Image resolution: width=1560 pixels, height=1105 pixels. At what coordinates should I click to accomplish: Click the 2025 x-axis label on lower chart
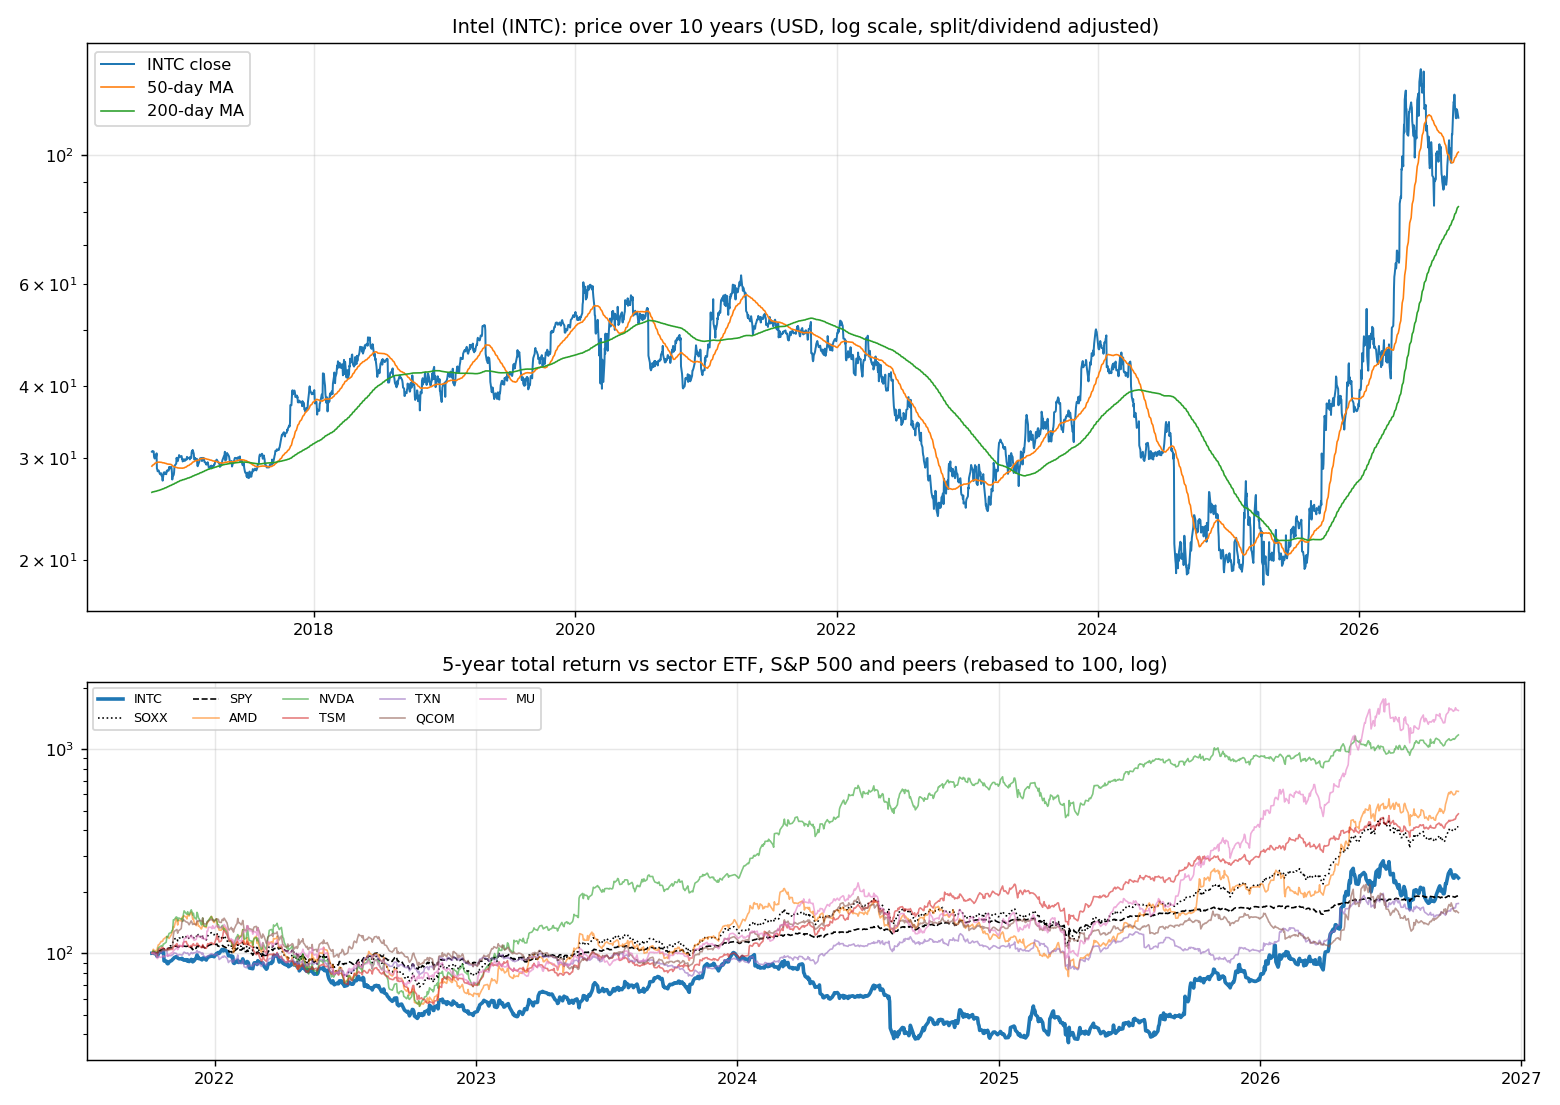pos(999,1078)
